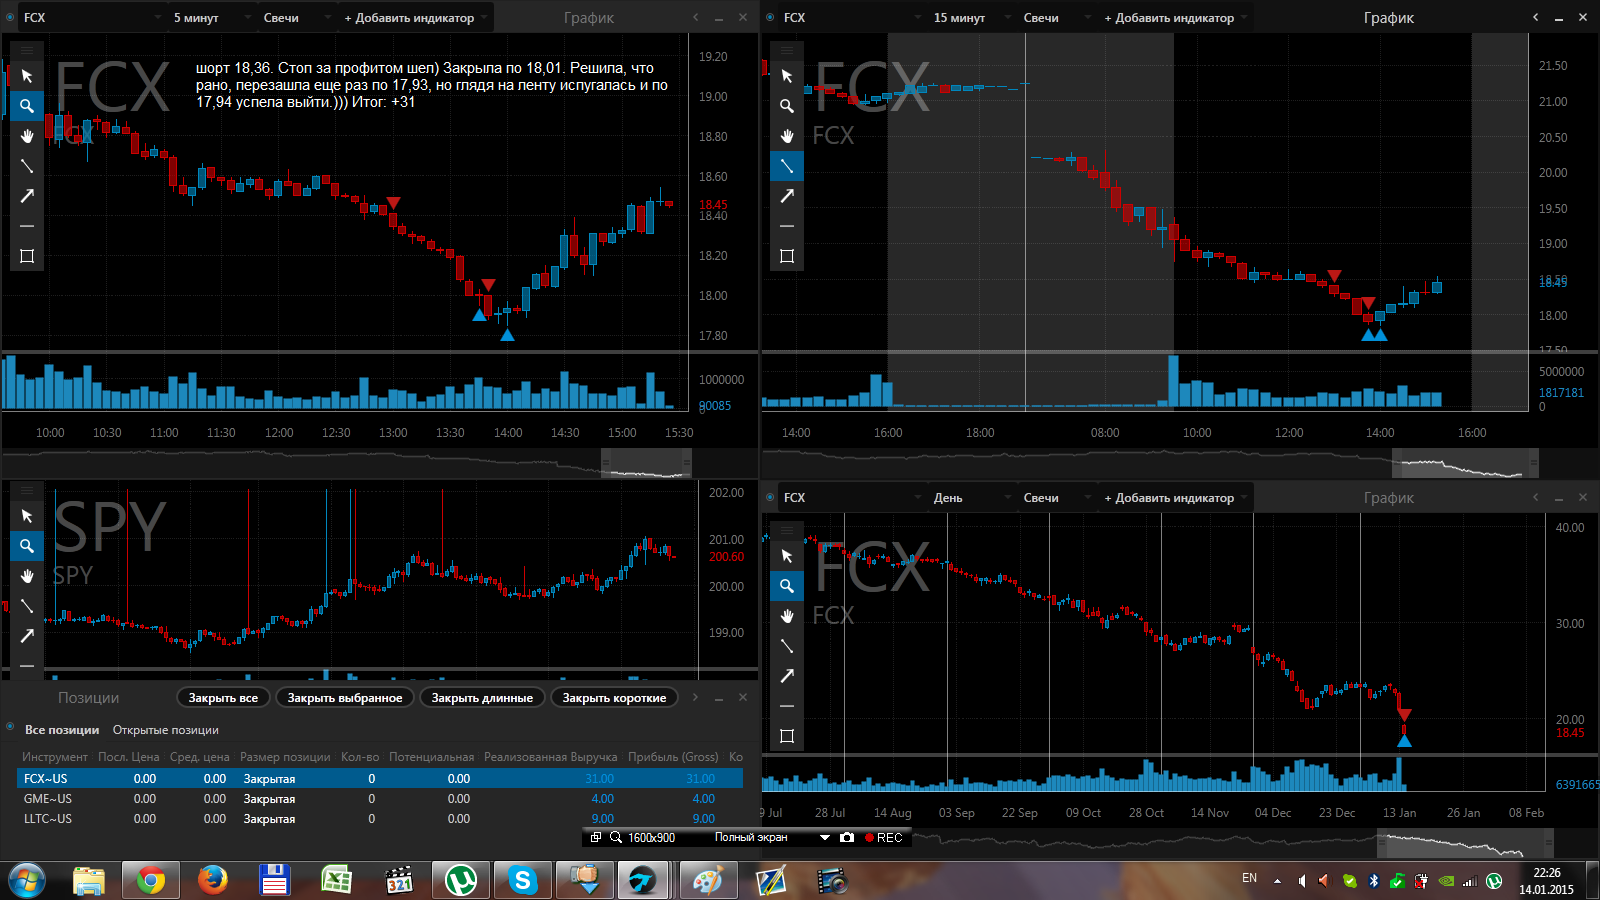Screen dimensions: 1600x900
Task: Pick the hand pan tool on 15-minute FCX chart
Action: click(787, 136)
